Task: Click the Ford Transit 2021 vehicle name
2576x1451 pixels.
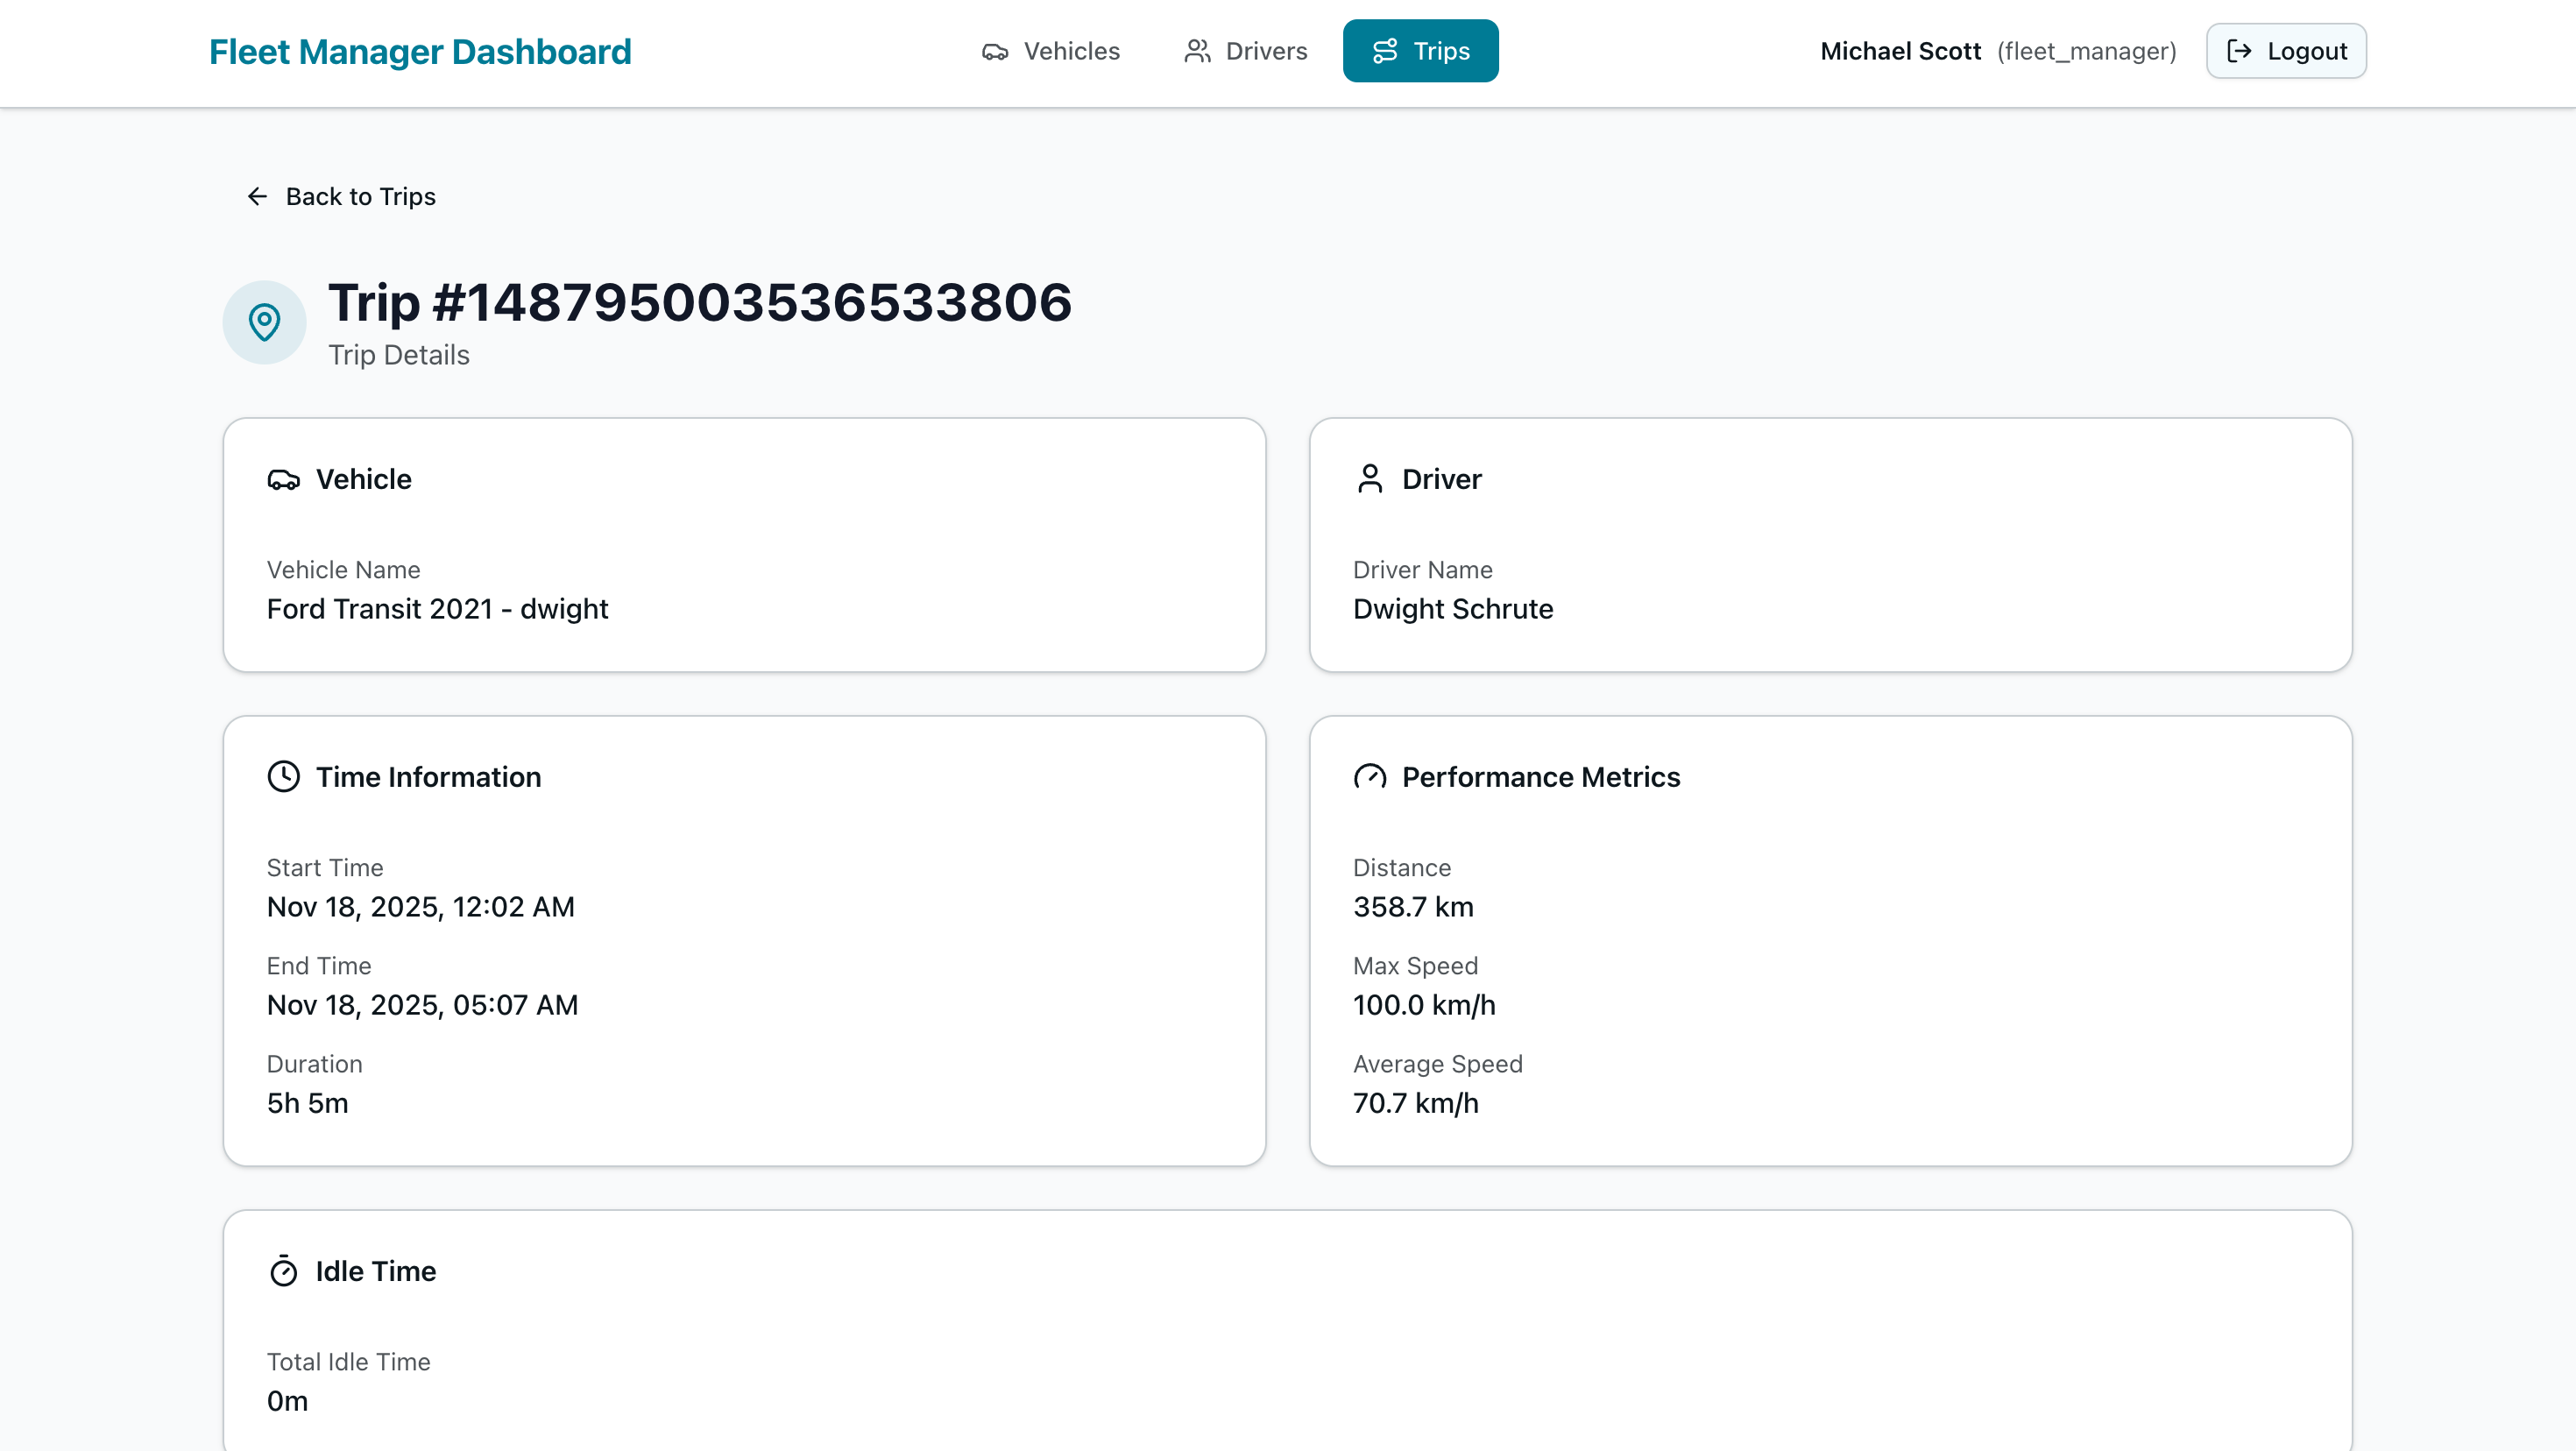Action: [x=437, y=609]
